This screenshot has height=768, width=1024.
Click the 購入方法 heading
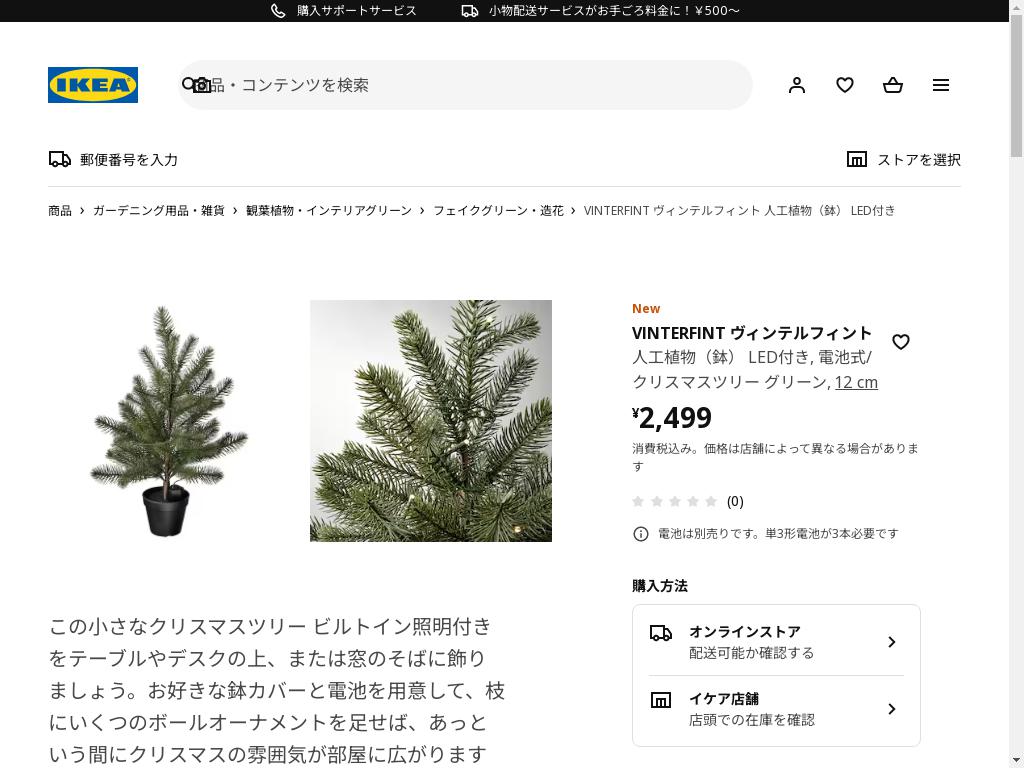tap(660, 586)
